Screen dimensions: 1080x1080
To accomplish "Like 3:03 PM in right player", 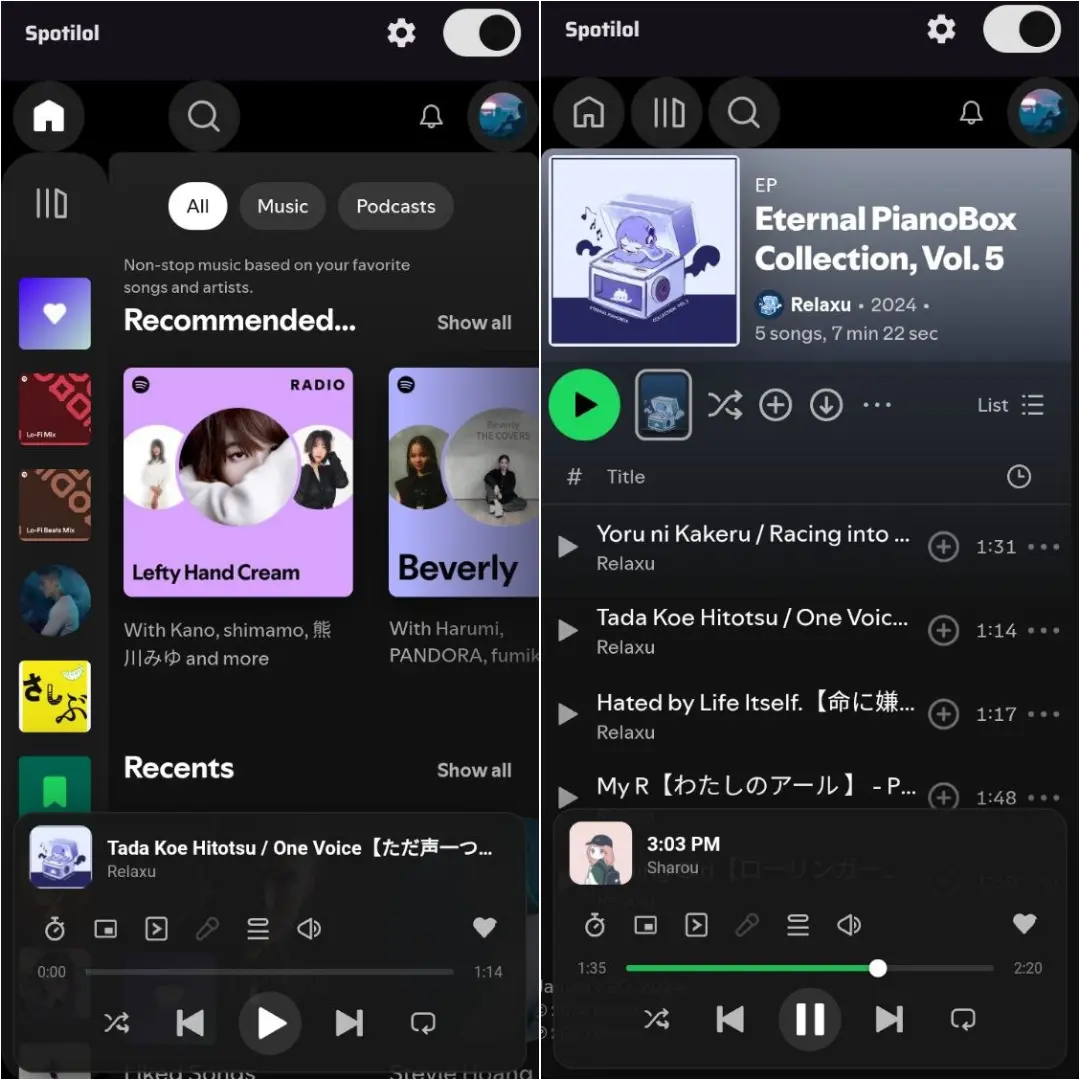I will [x=1024, y=924].
